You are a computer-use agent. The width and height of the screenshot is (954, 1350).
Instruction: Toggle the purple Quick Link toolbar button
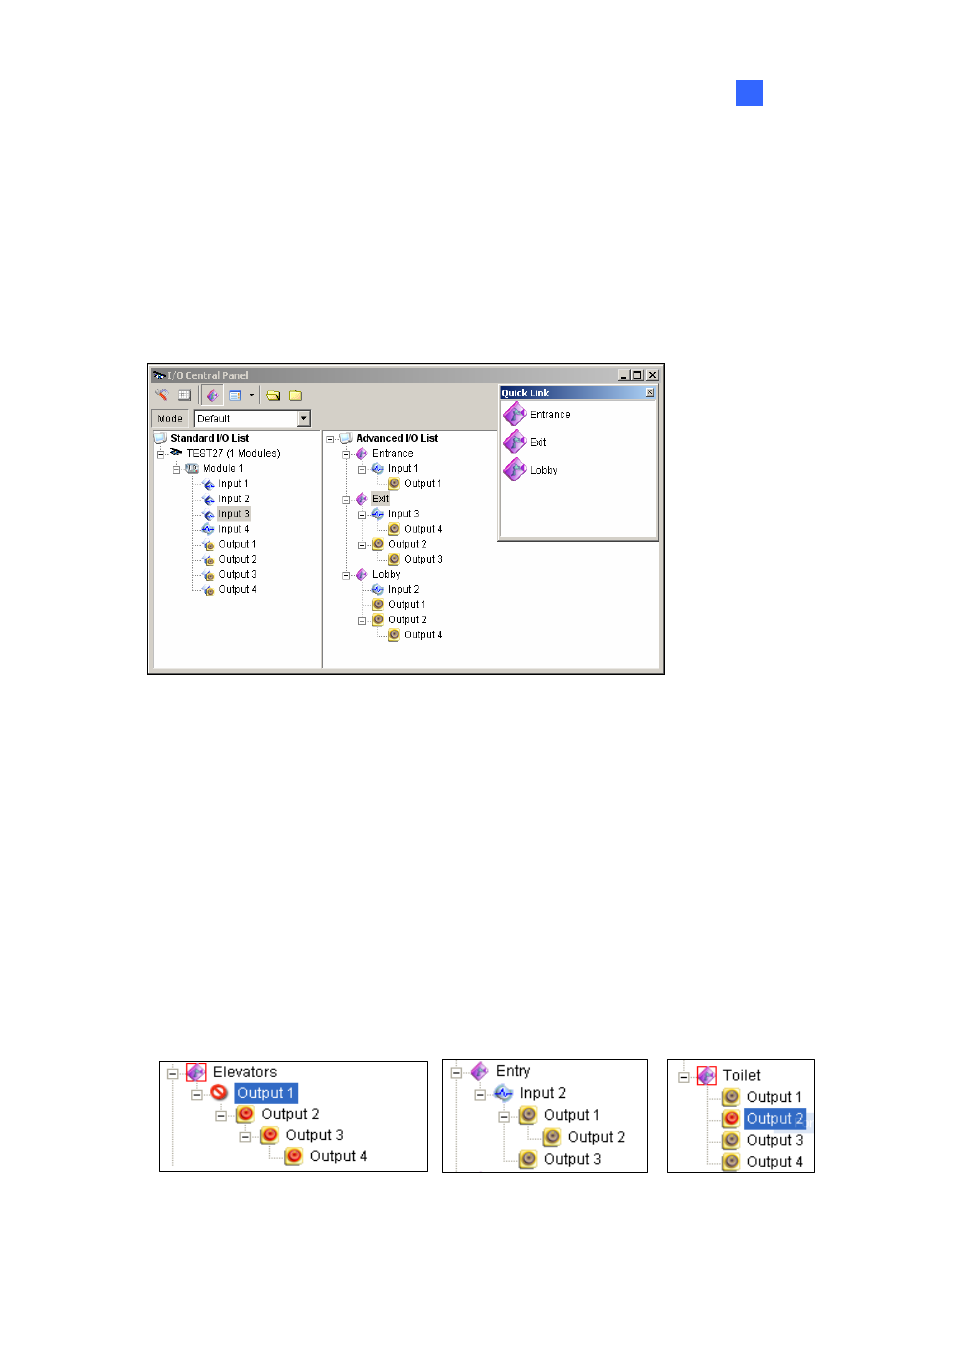click(x=212, y=395)
